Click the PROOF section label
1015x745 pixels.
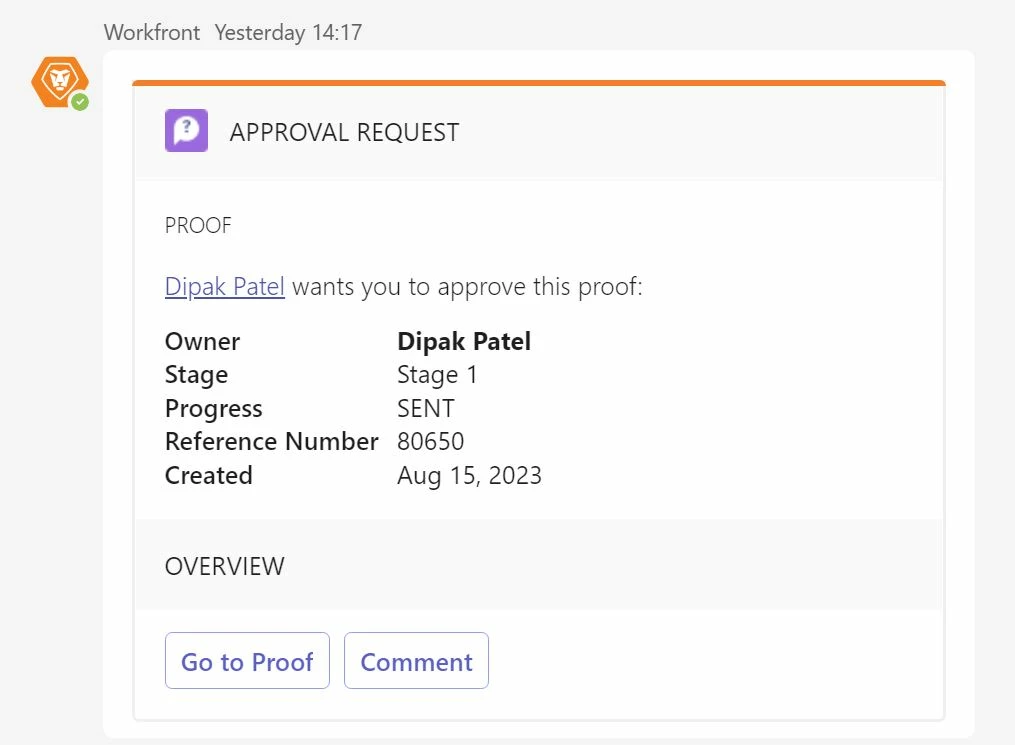198,225
